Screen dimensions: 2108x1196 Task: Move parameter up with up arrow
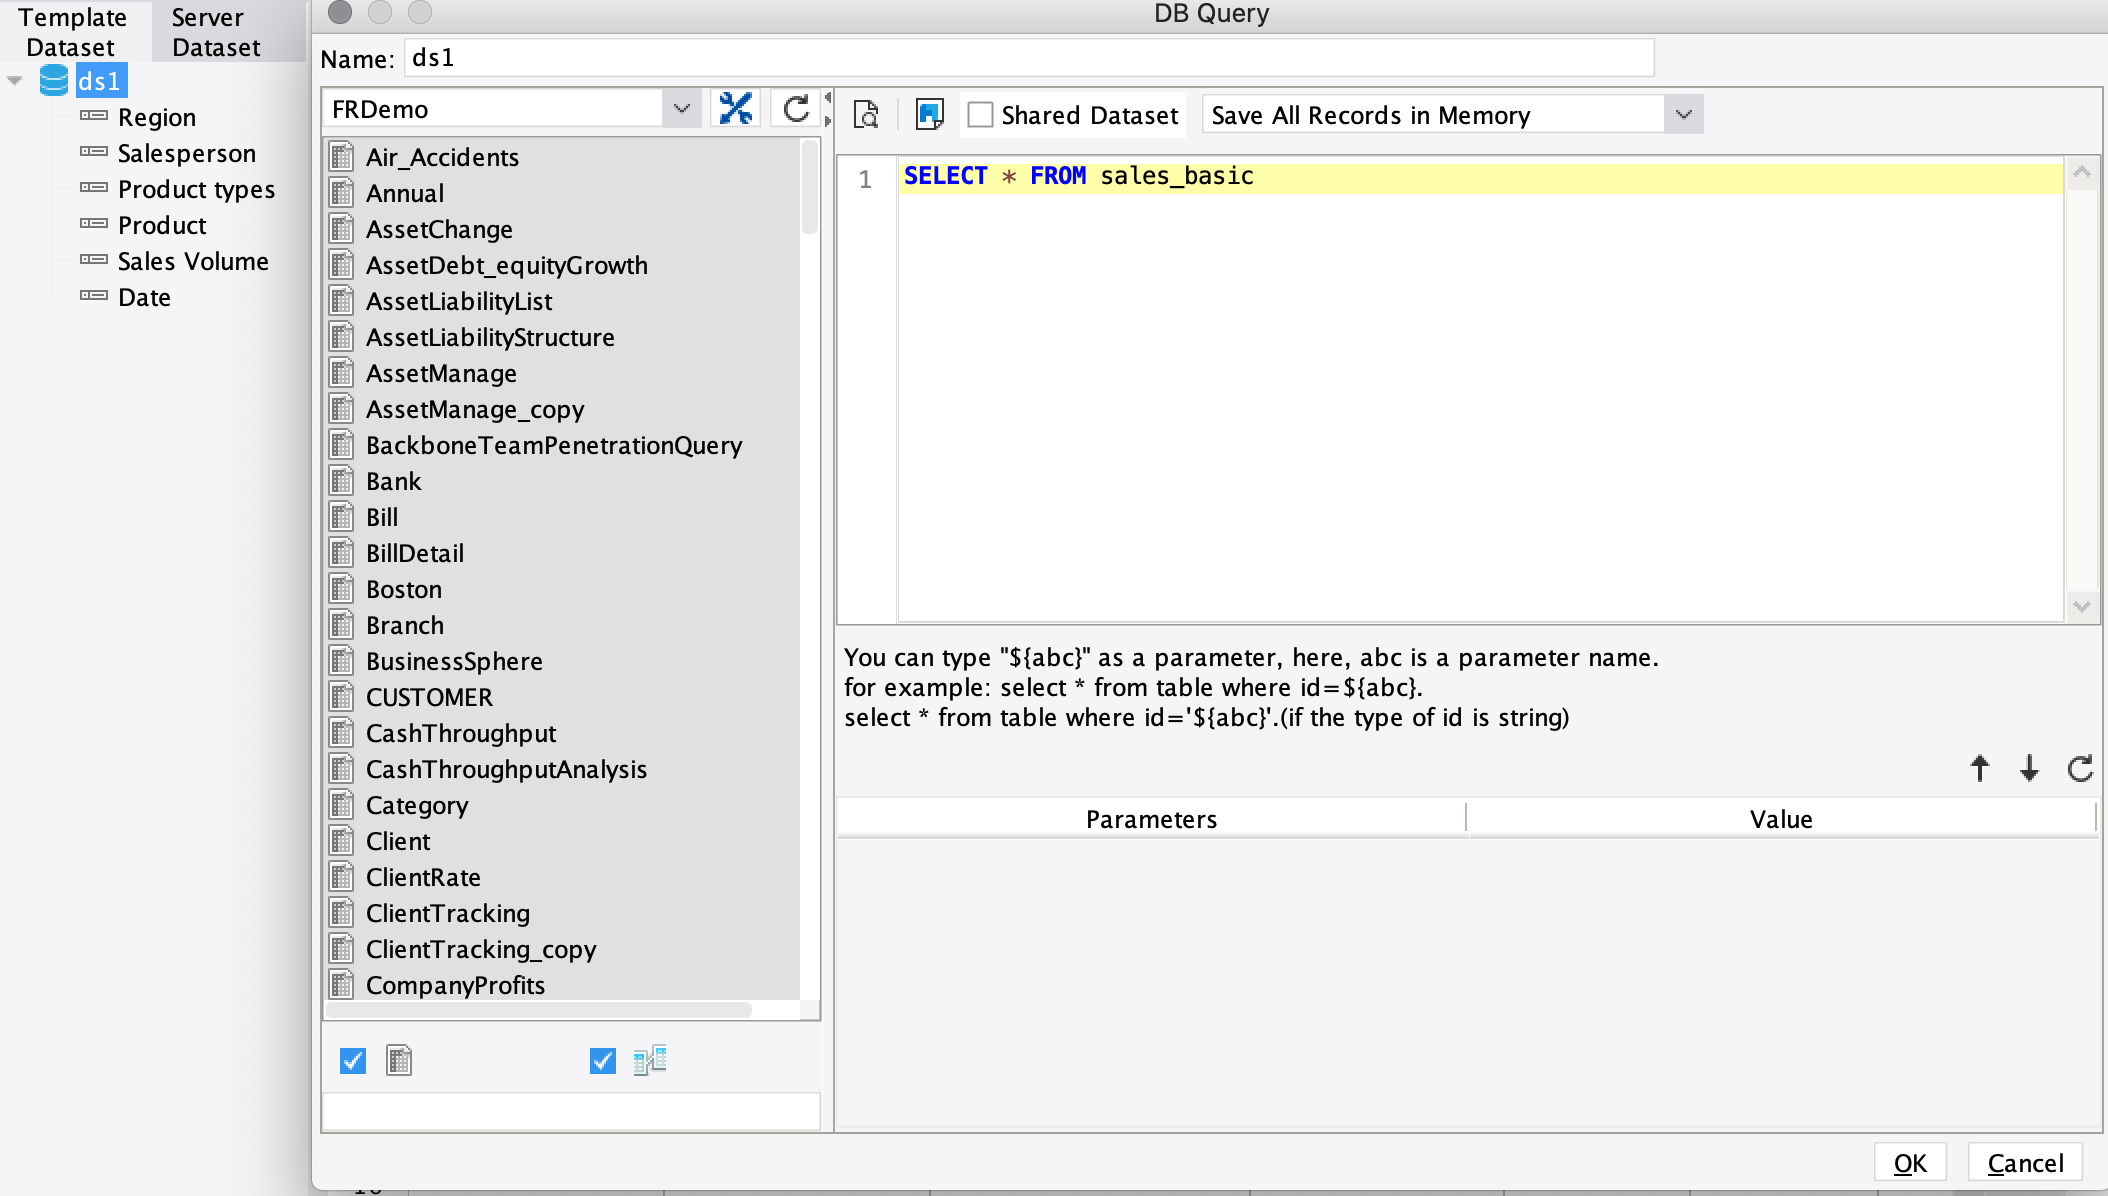point(1980,768)
